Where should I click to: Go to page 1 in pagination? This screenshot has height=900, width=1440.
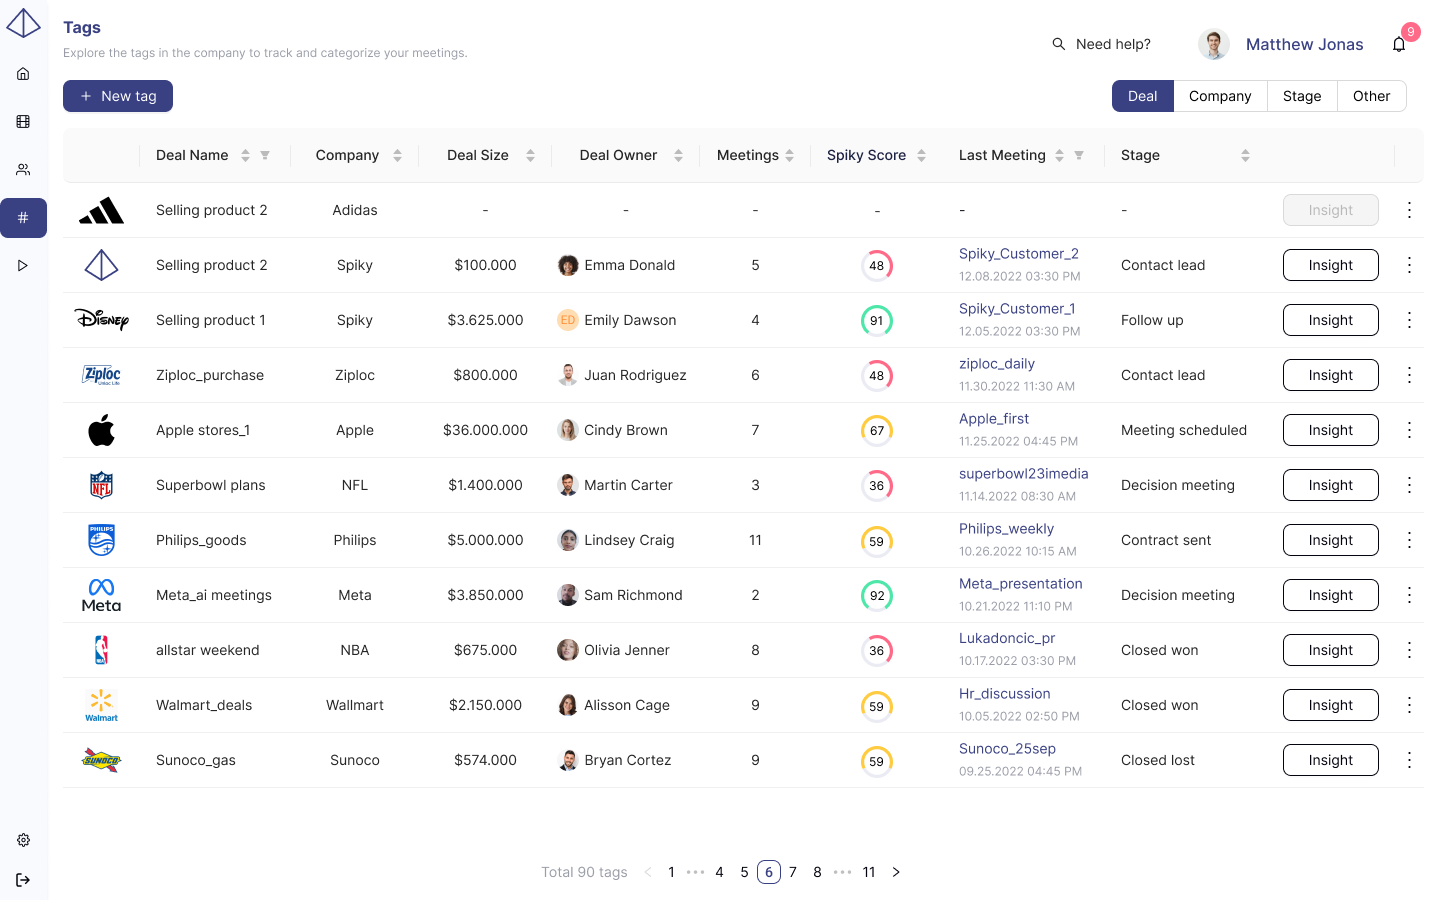point(671,872)
